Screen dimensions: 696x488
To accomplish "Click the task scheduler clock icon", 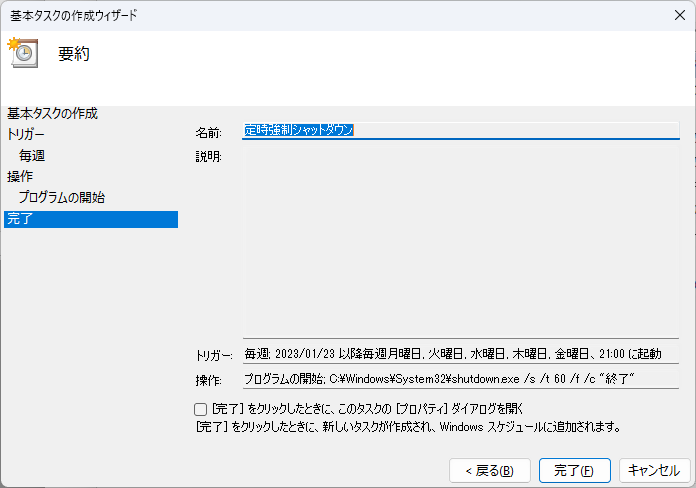I will tap(23, 53).
